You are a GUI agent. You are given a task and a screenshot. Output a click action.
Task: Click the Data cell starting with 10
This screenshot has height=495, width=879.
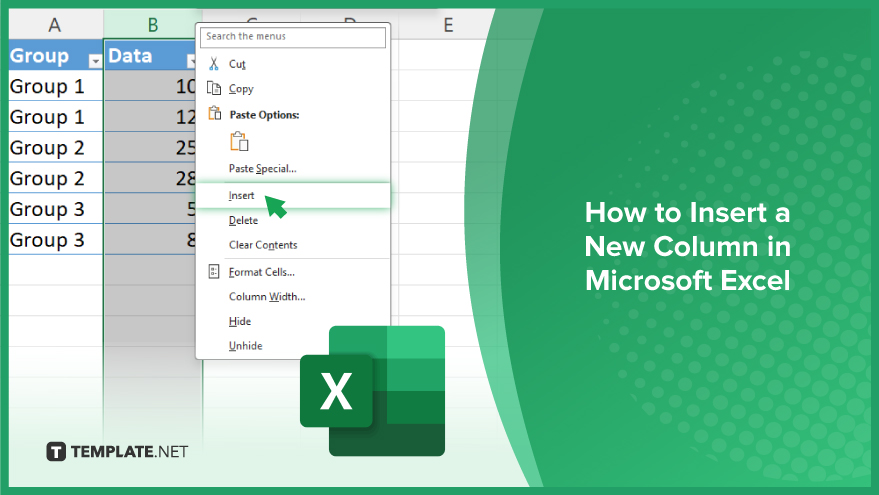click(x=150, y=86)
